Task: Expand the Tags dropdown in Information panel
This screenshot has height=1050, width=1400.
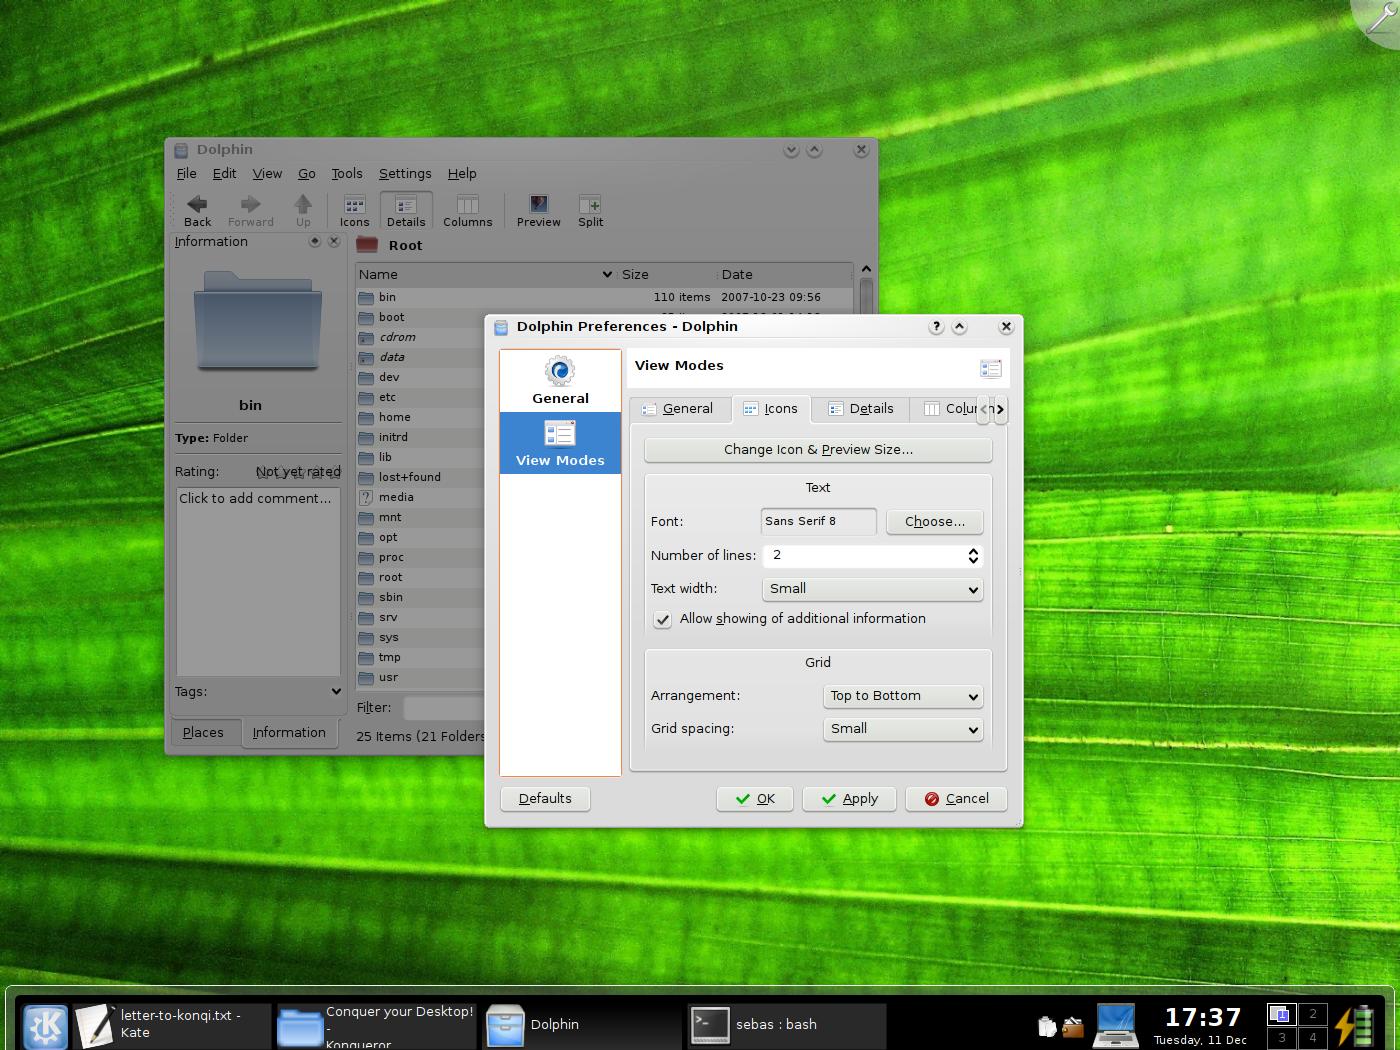Action: click(x=335, y=691)
